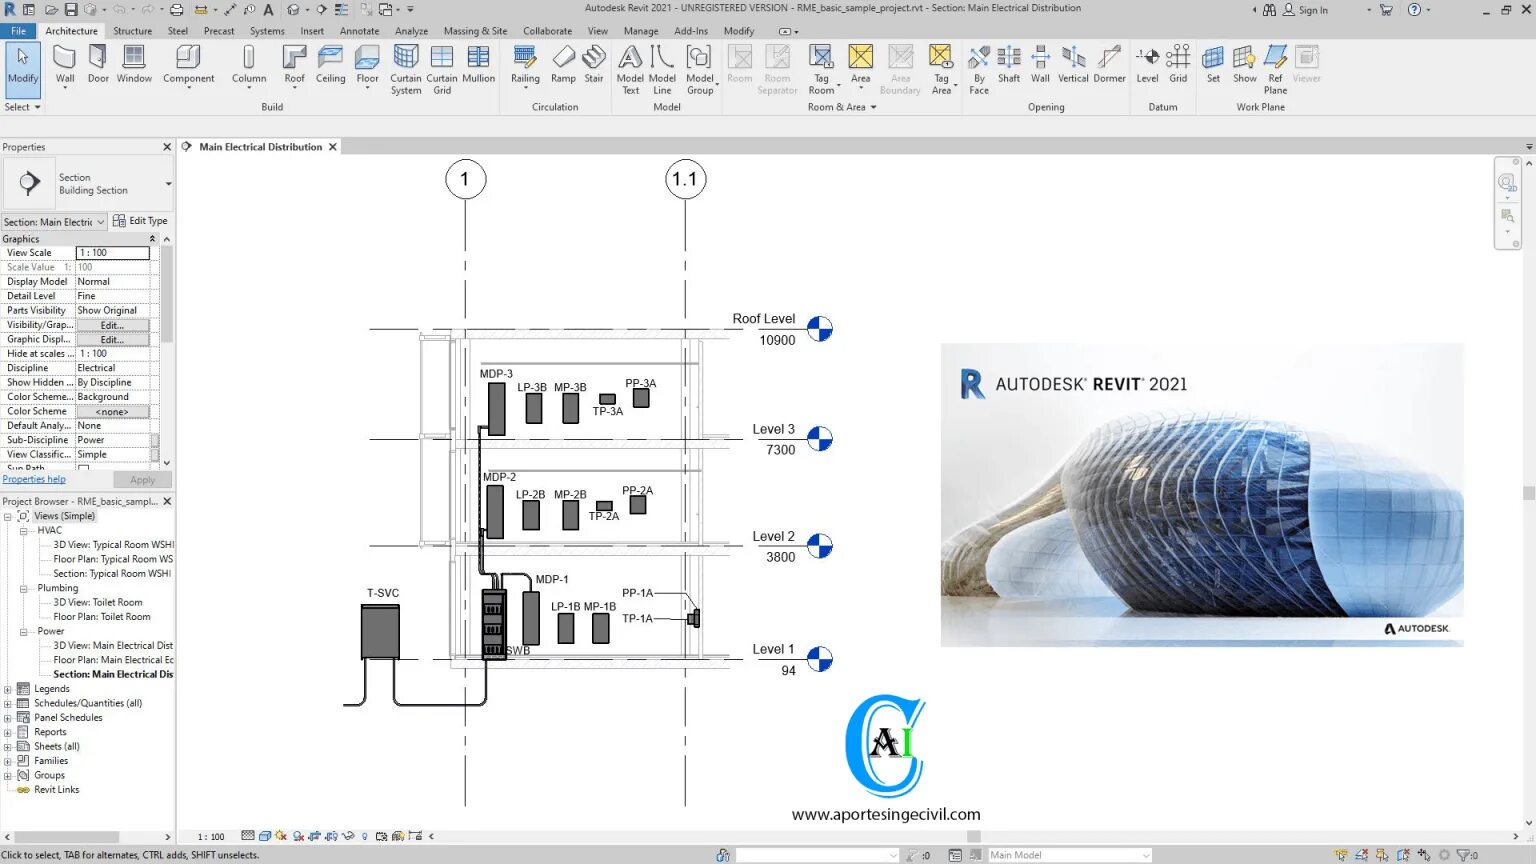Select the Area tool
Screen dimensions: 1536x864
861,65
